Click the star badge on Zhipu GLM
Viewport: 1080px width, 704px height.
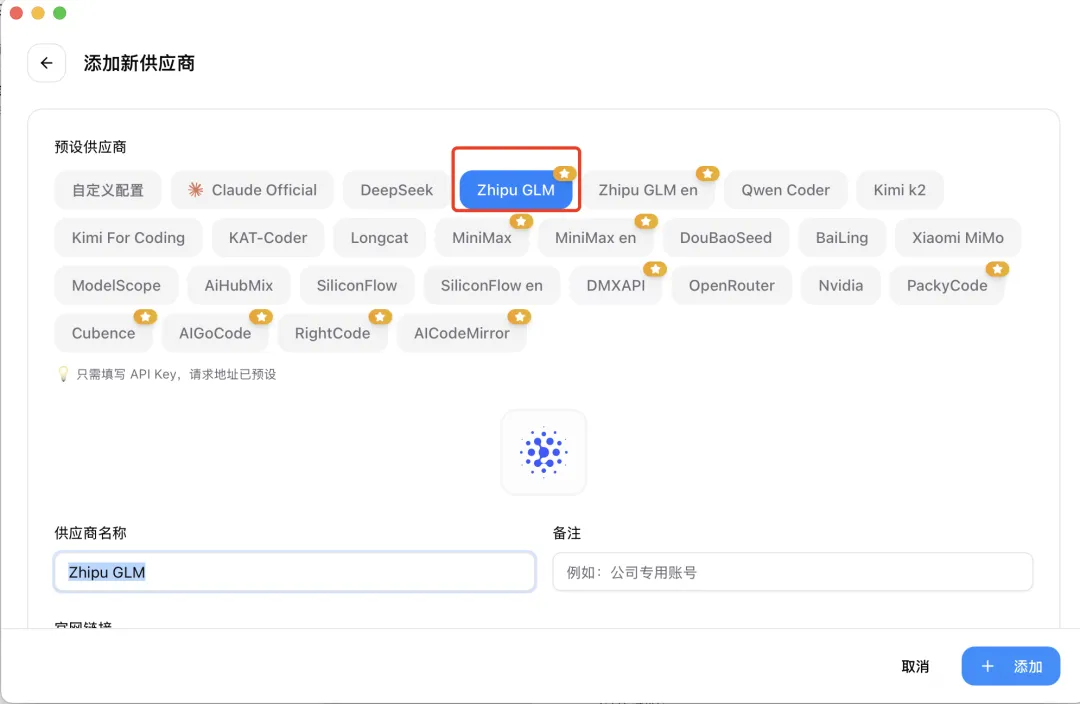tap(565, 174)
